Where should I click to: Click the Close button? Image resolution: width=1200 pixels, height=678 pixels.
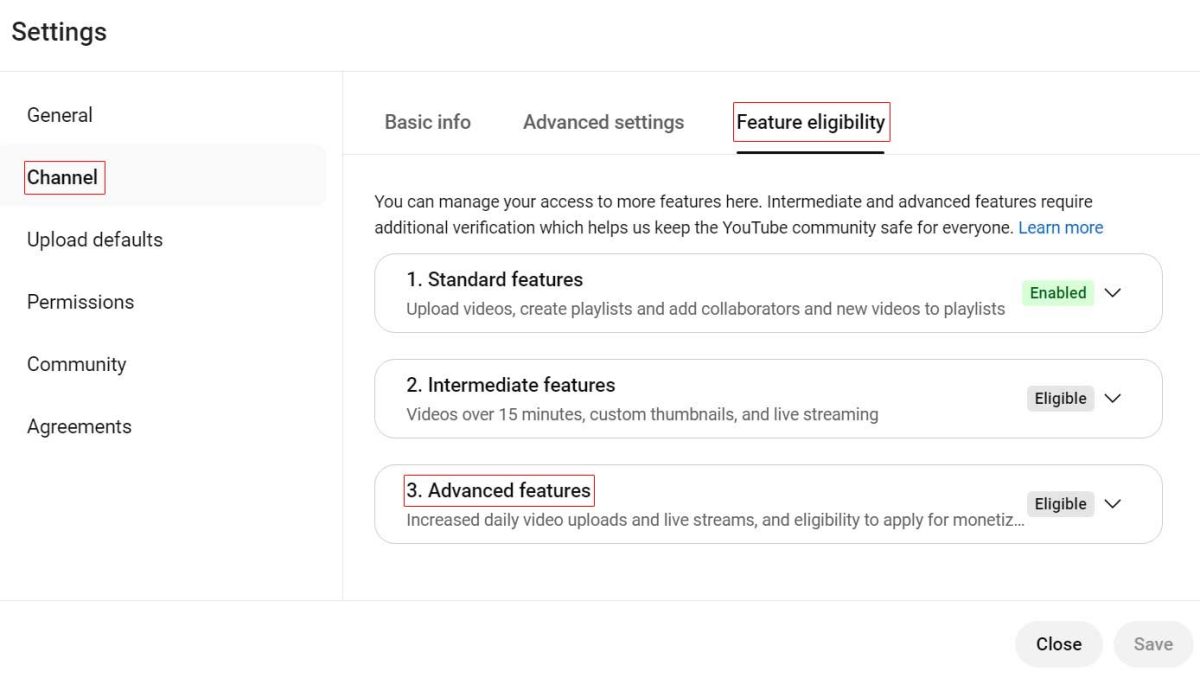tap(1059, 644)
